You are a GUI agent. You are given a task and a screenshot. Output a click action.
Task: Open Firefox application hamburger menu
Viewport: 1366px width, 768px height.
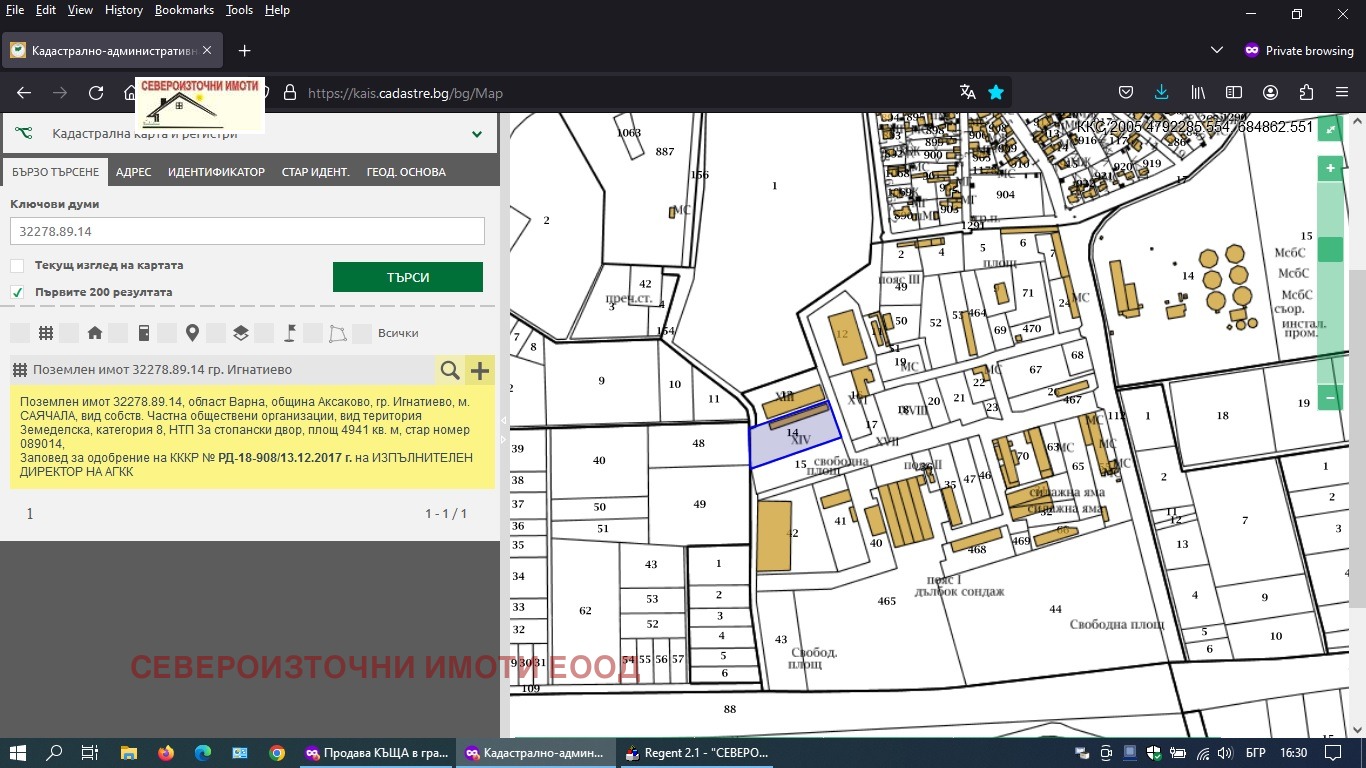coord(1341,92)
